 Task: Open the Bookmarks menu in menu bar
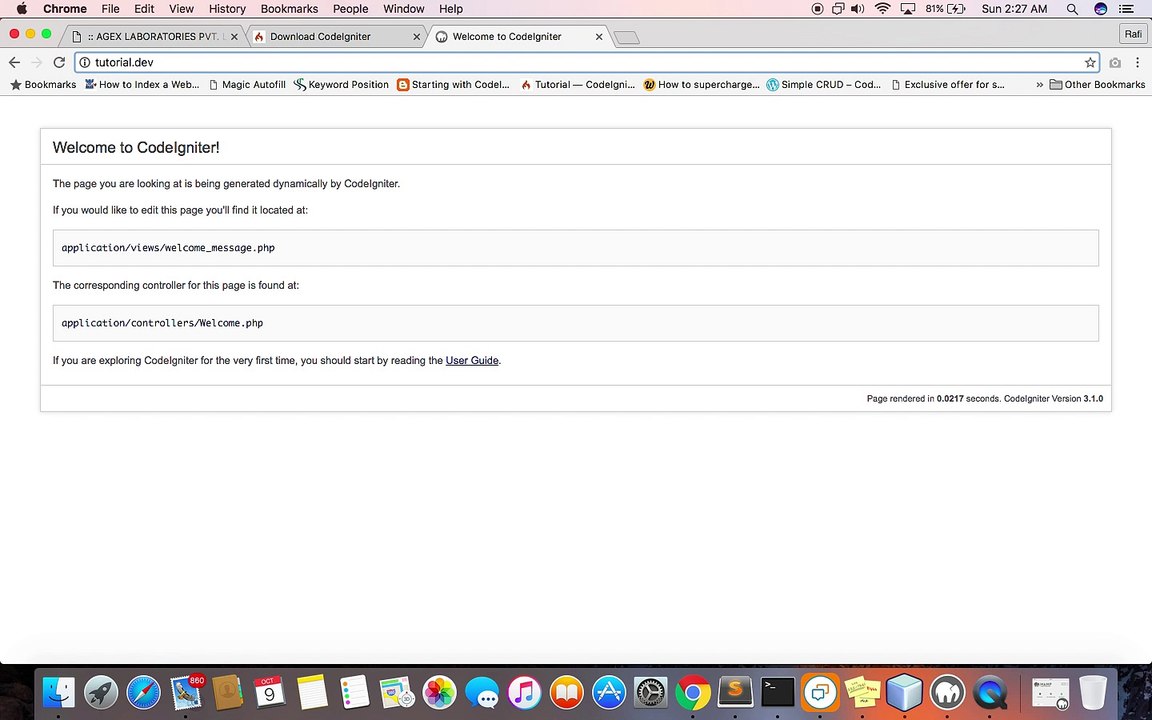coord(289,9)
